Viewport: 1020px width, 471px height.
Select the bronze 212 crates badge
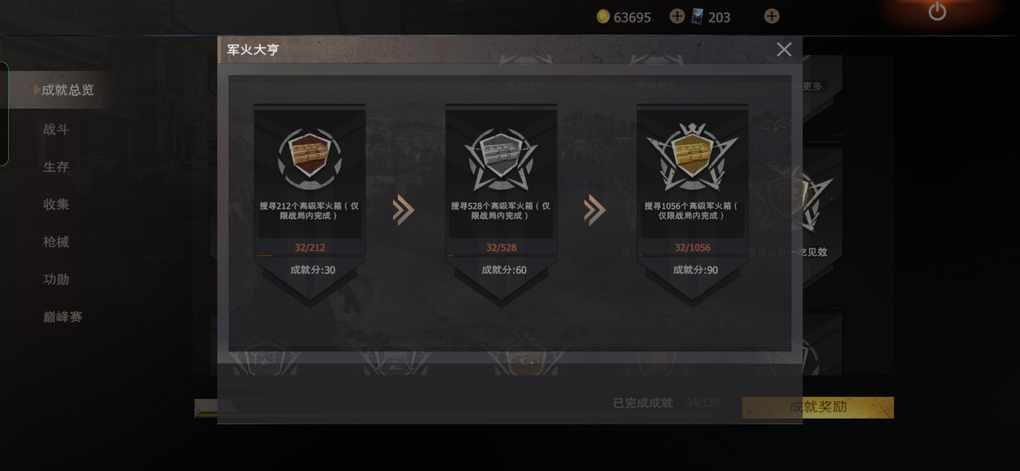click(310, 154)
